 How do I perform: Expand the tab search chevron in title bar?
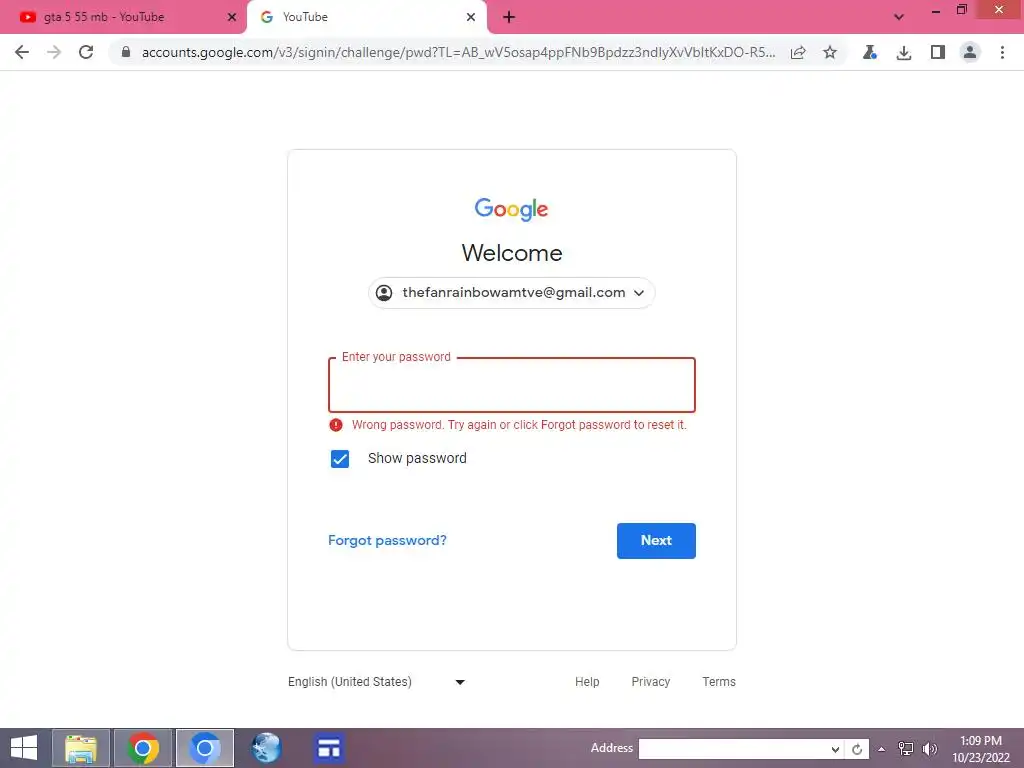899,17
